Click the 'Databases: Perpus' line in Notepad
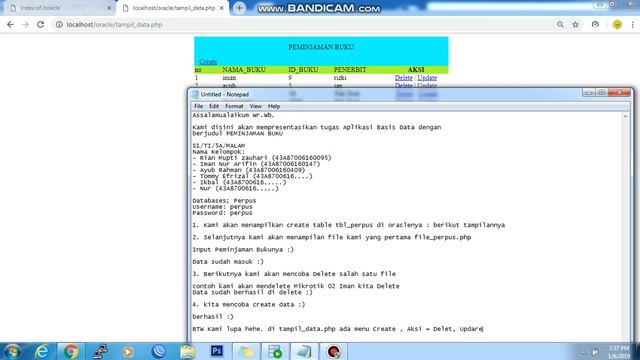The image size is (640, 360). (224, 201)
